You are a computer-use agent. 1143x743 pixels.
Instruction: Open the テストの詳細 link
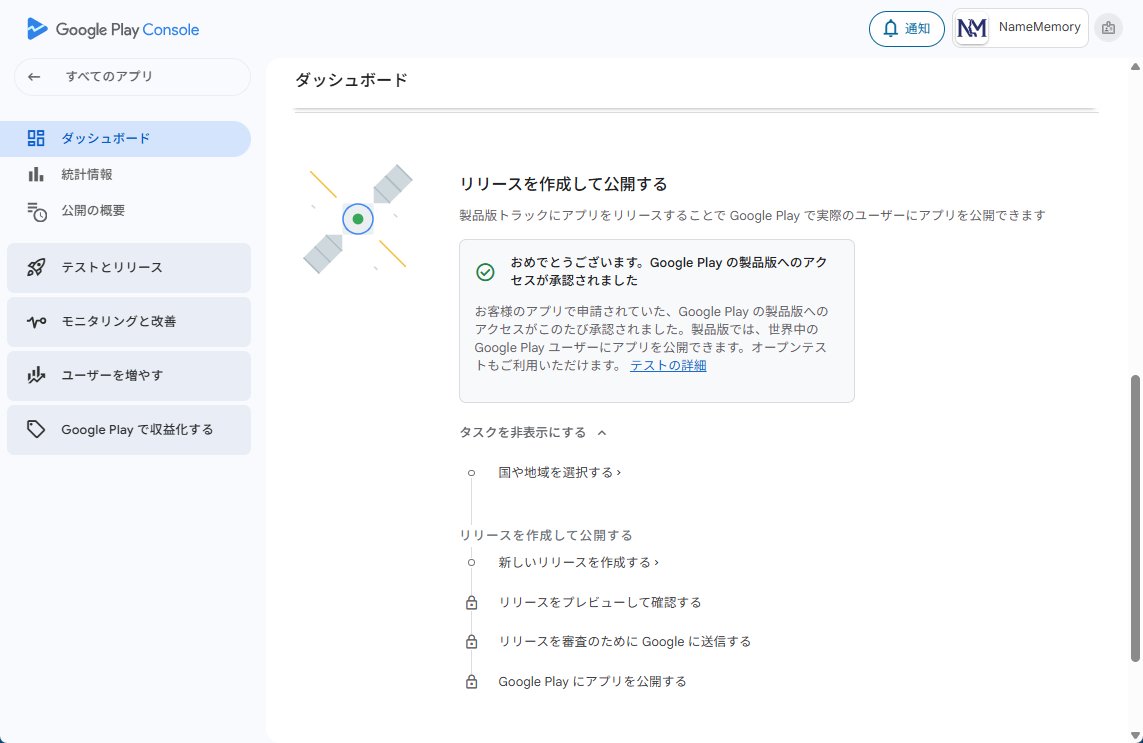[x=668, y=365]
